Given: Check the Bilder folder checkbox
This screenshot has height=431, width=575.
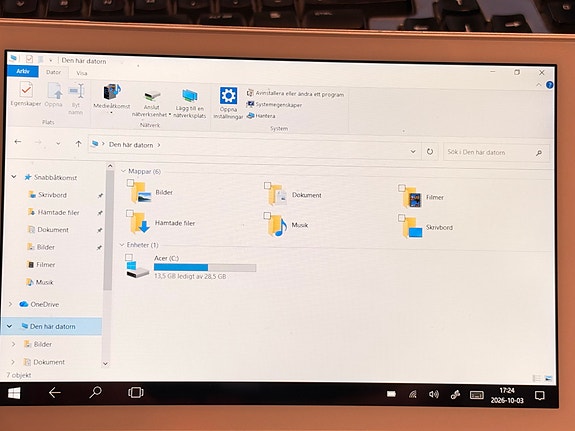Looking at the screenshot, I should 130,183.
